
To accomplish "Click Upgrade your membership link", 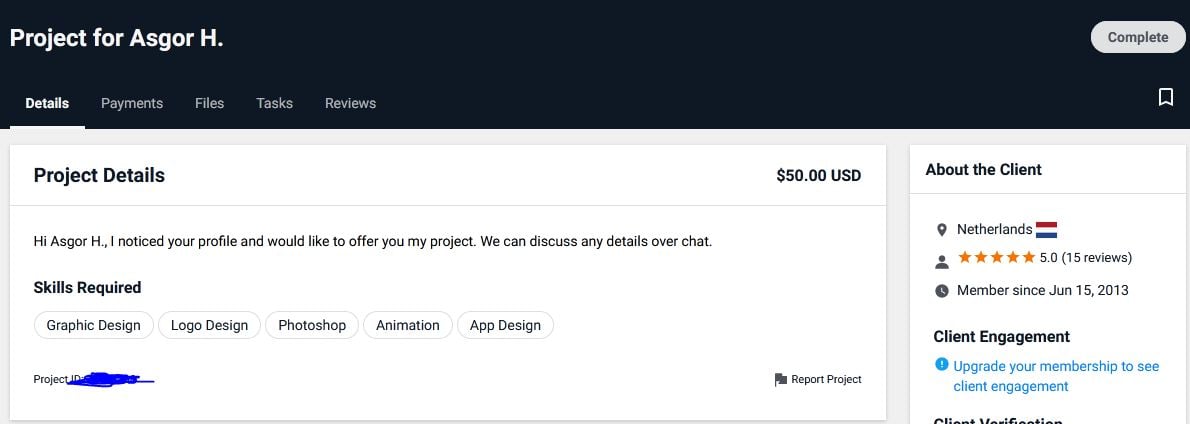I will point(1056,376).
